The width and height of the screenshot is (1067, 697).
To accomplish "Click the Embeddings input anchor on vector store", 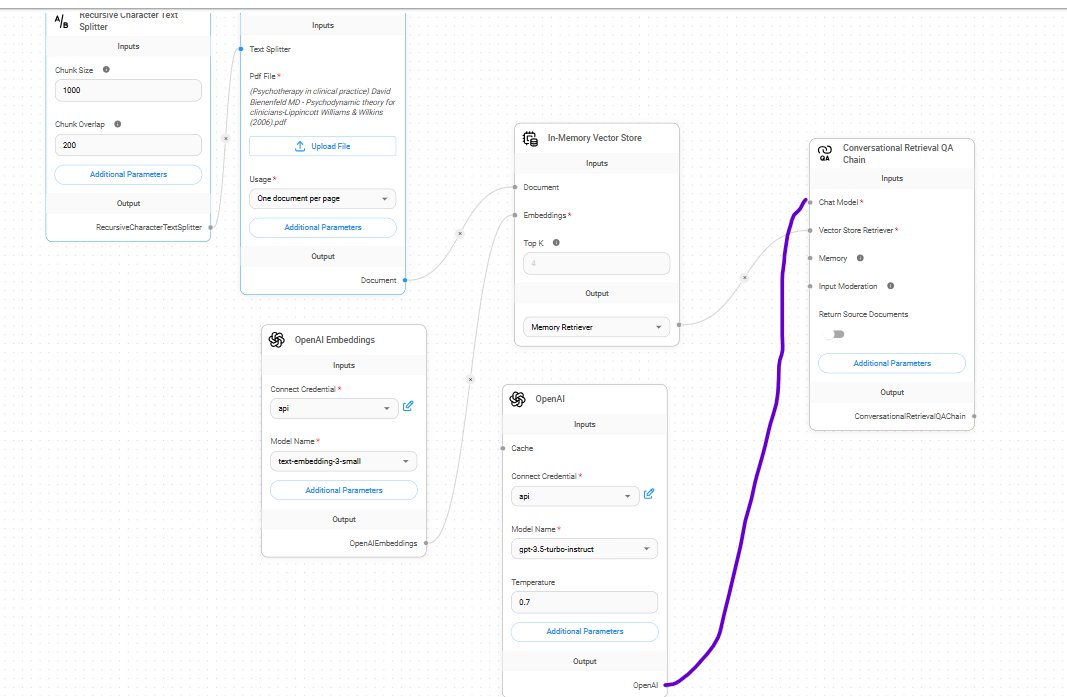I will (515, 215).
